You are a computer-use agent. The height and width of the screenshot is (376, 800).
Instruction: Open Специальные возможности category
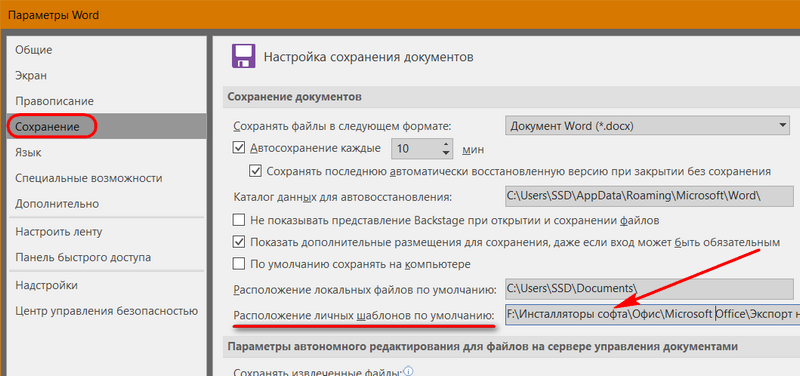coord(89,178)
